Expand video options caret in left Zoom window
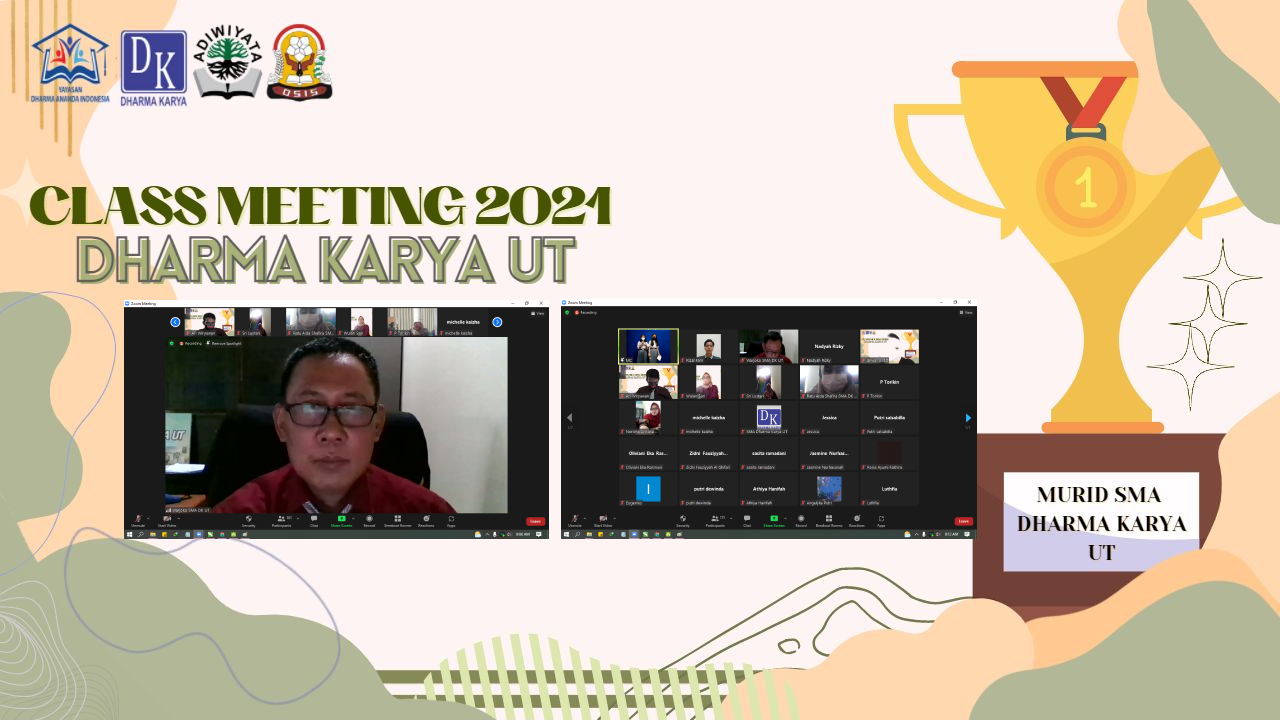 pyautogui.click(x=179, y=518)
